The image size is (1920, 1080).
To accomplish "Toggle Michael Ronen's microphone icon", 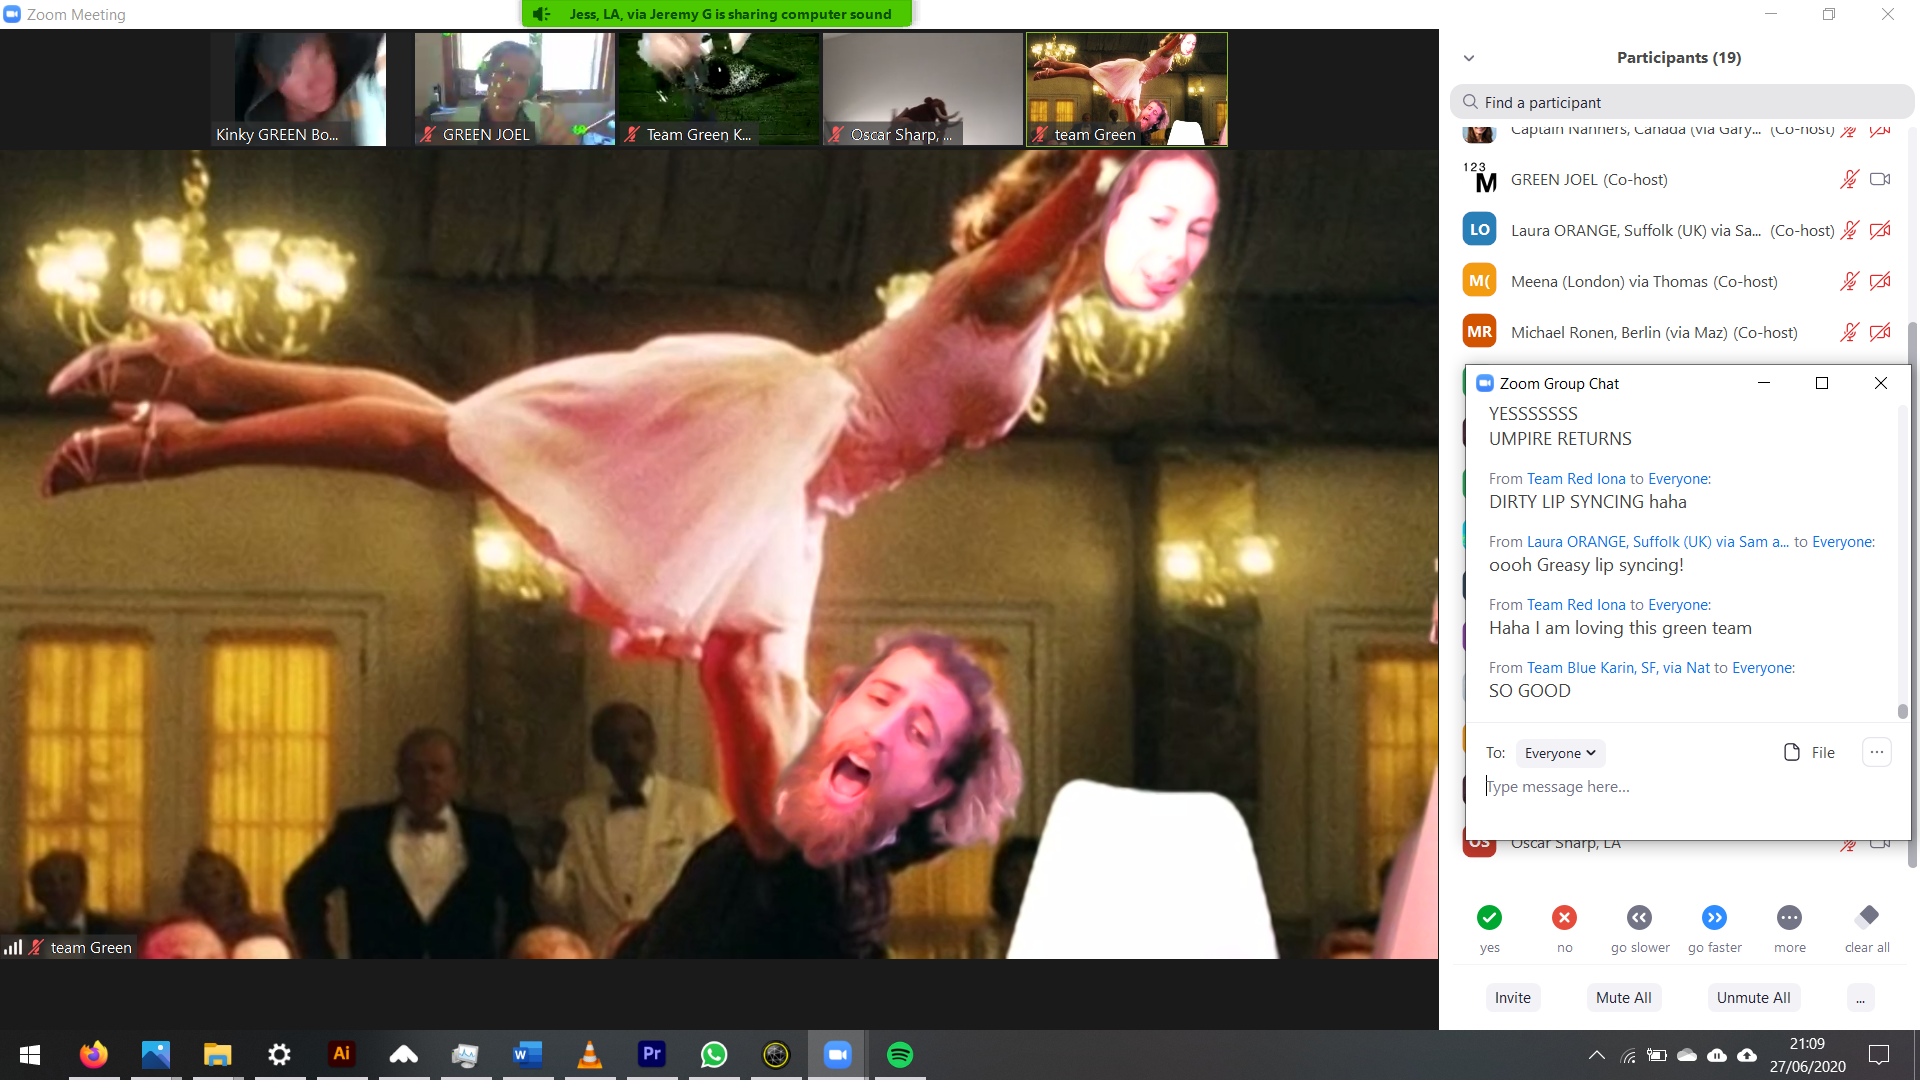I will (x=1849, y=332).
